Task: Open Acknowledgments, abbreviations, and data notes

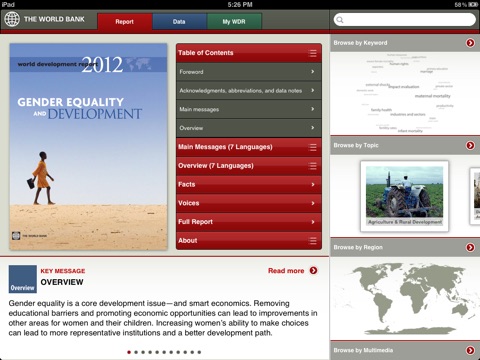Action: [x=249, y=90]
